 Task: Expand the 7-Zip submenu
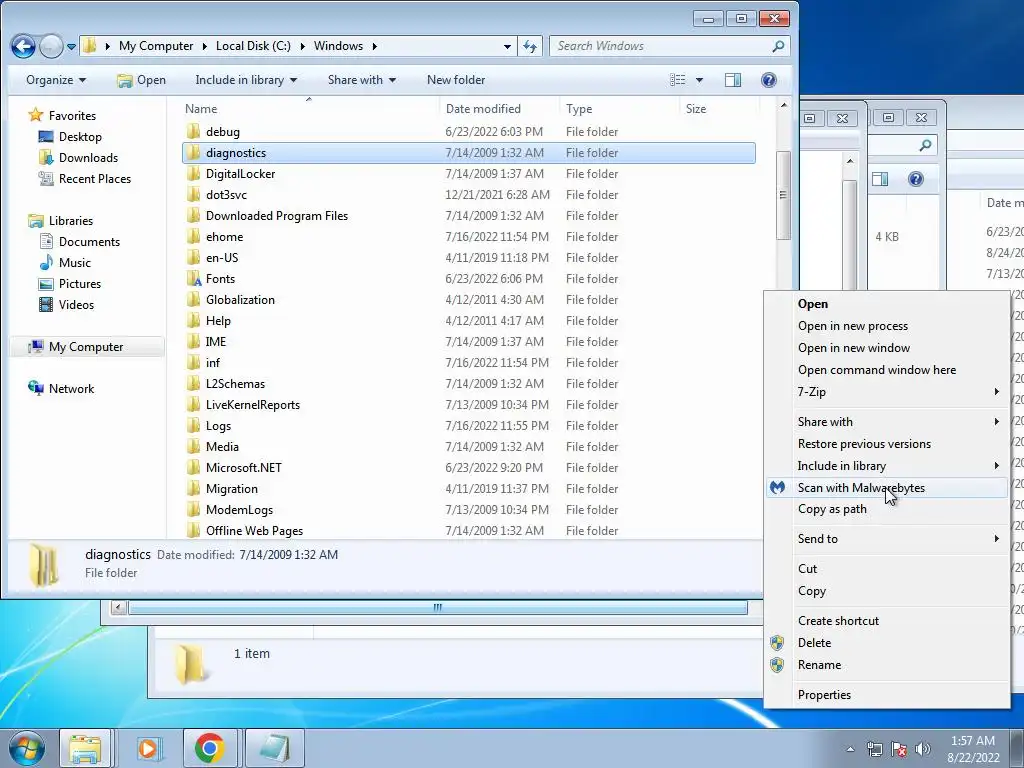pyautogui.click(x=886, y=392)
